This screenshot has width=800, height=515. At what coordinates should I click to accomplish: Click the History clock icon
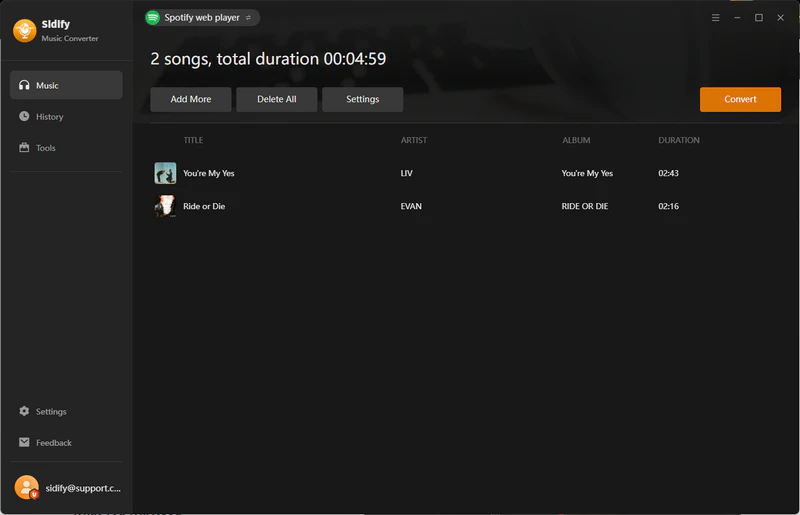(24, 116)
